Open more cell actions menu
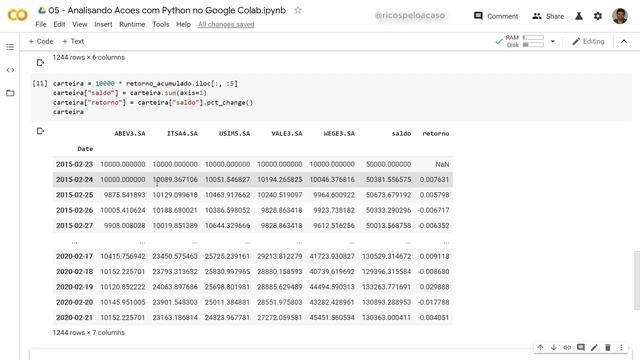This screenshot has width=640, height=360. (x=621, y=347)
